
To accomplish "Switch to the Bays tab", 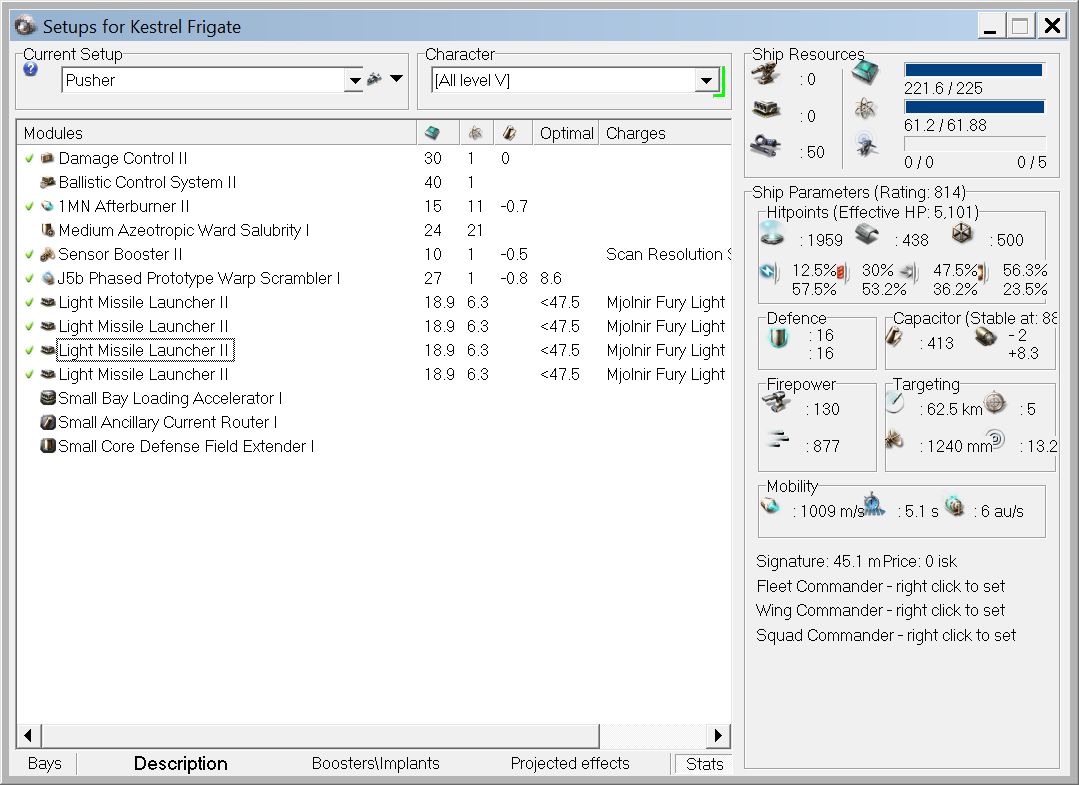I will [45, 763].
